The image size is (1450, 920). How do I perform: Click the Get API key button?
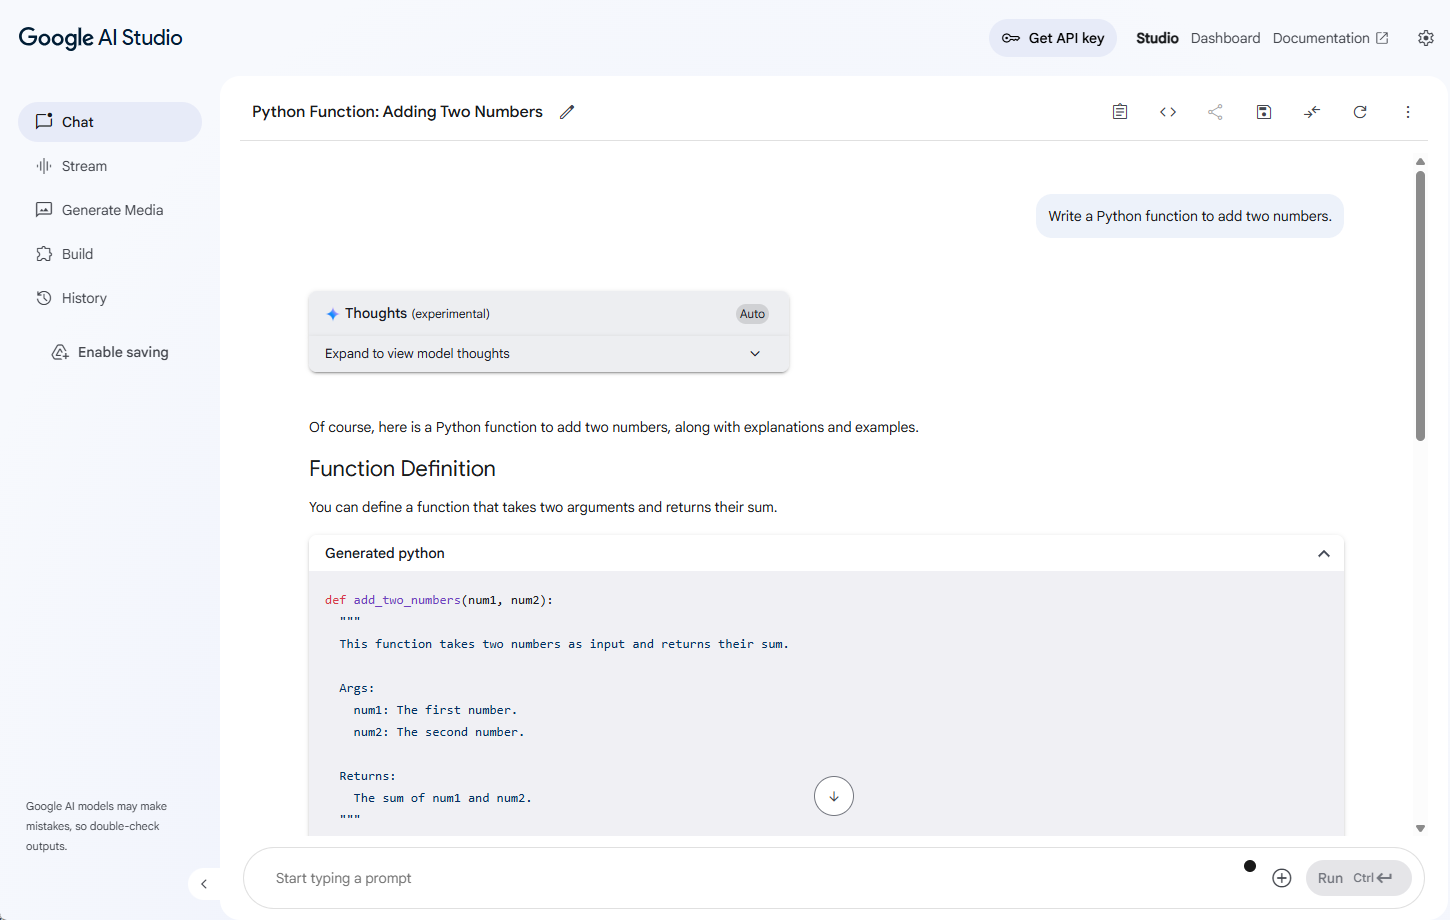tap(1053, 38)
